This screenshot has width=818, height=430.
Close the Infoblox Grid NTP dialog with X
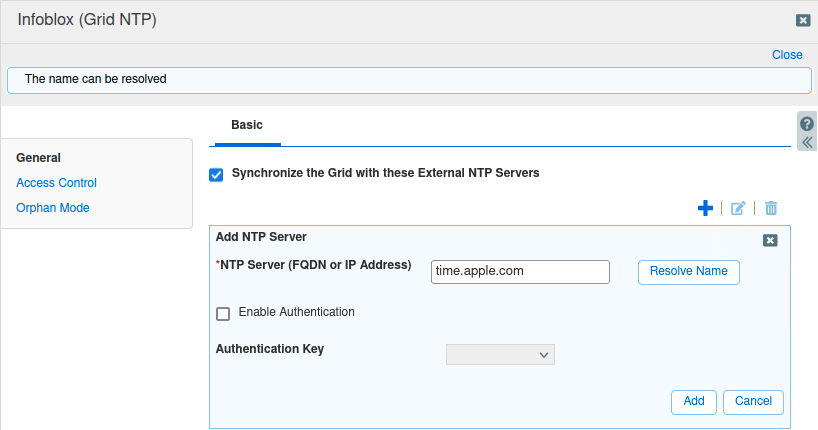802,20
